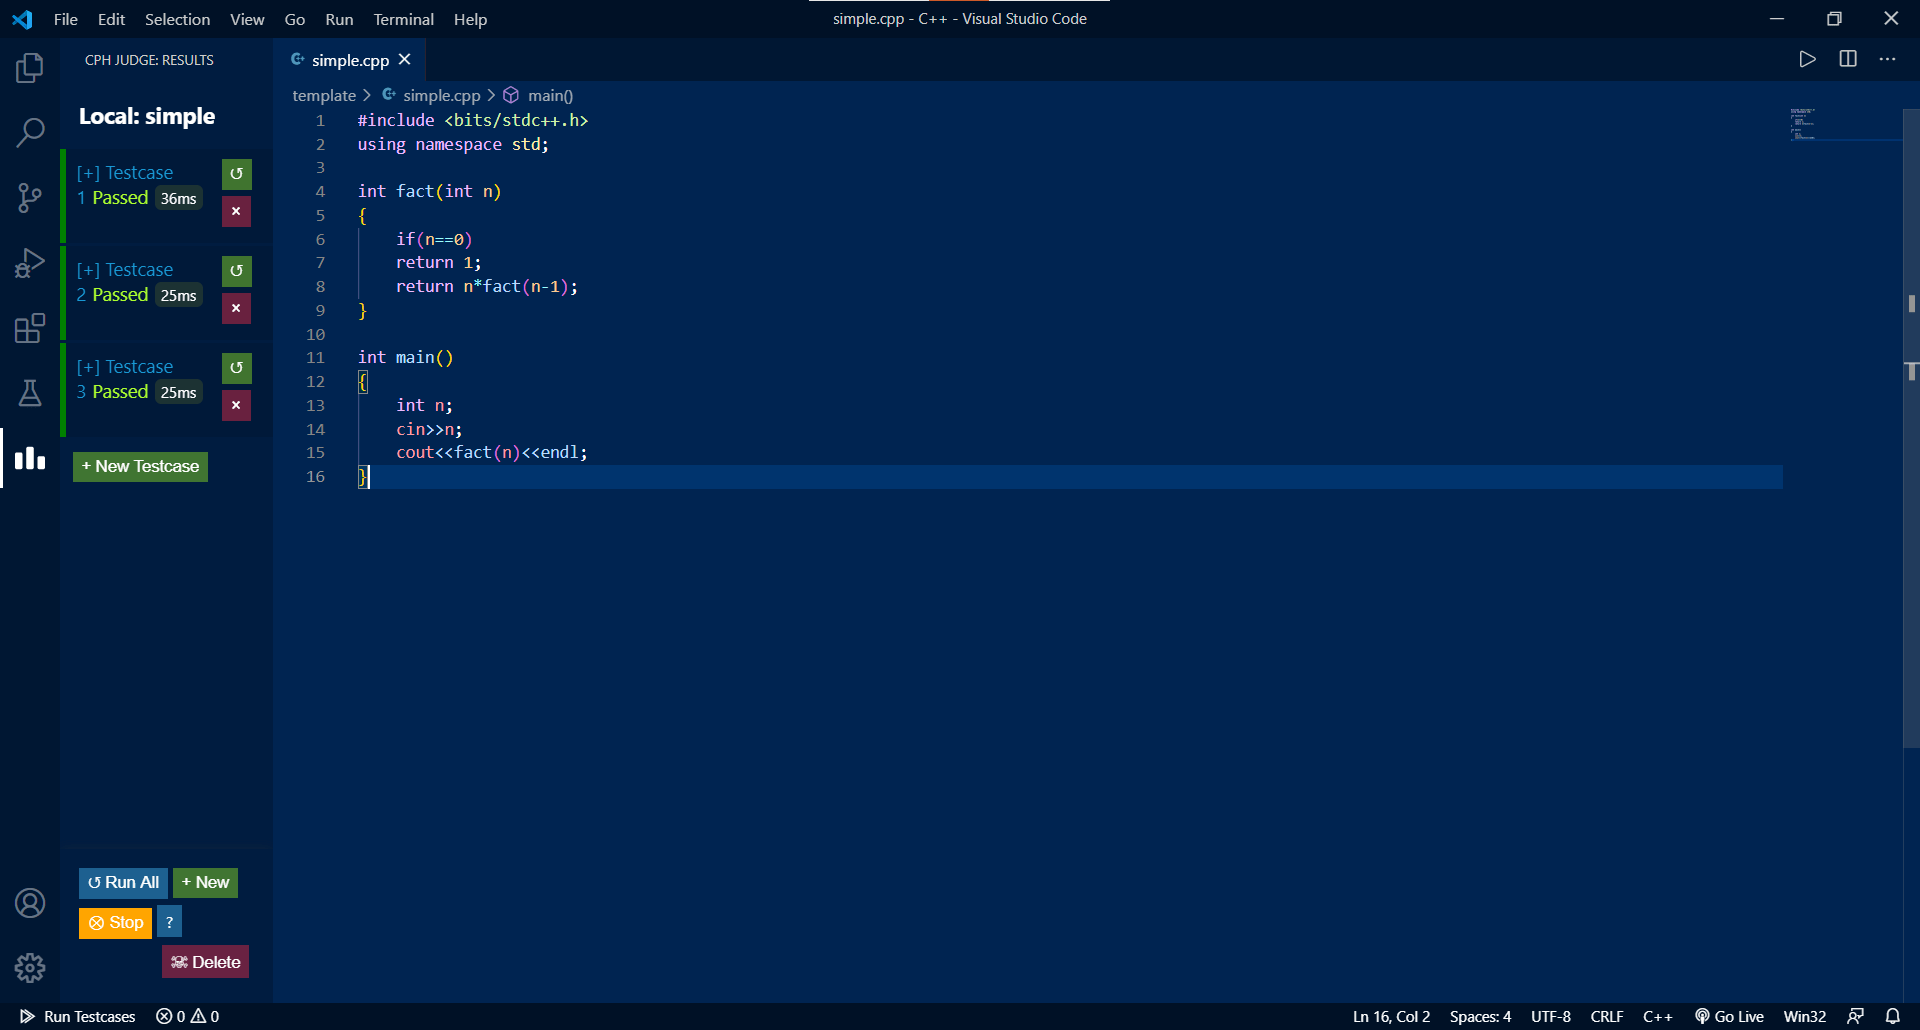Expand Testcase 3 details
Image resolution: width=1920 pixels, height=1030 pixels.
pyautogui.click(x=124, y=367)
